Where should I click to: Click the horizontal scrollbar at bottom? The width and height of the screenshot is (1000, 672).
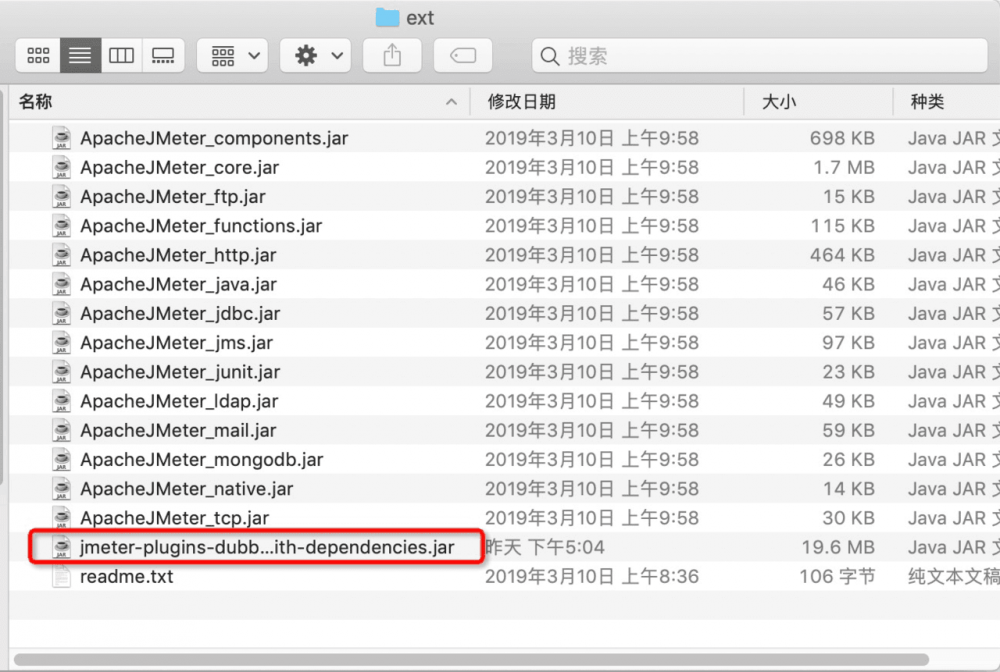471,659
